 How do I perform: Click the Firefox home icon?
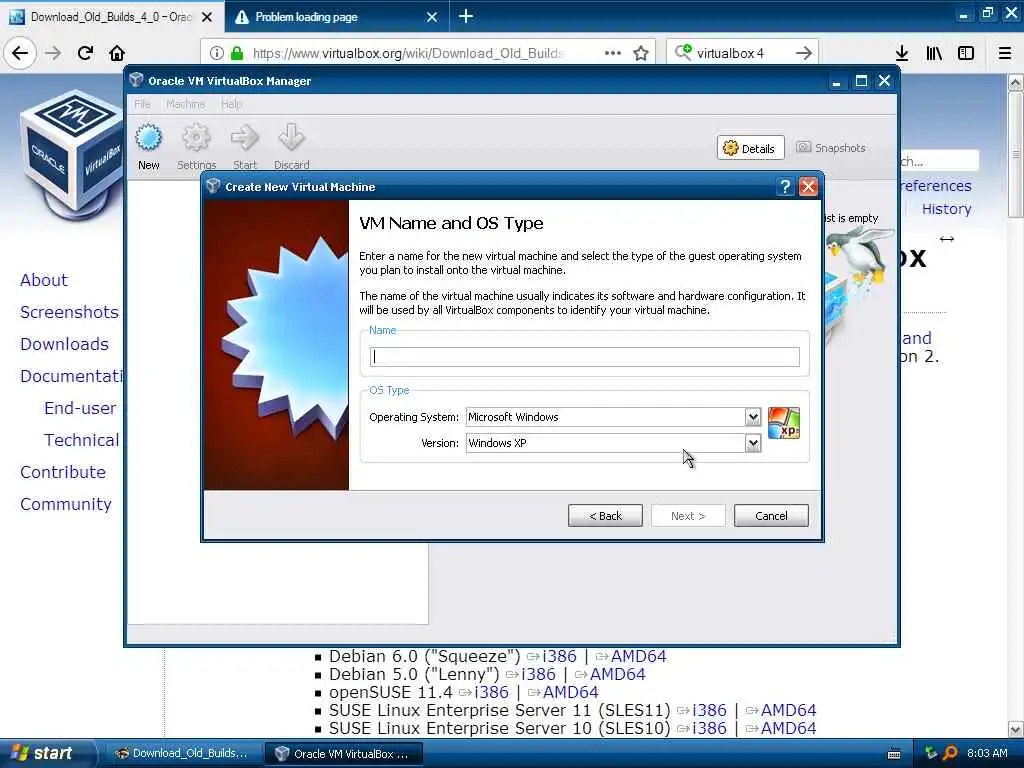coord(117,53)
